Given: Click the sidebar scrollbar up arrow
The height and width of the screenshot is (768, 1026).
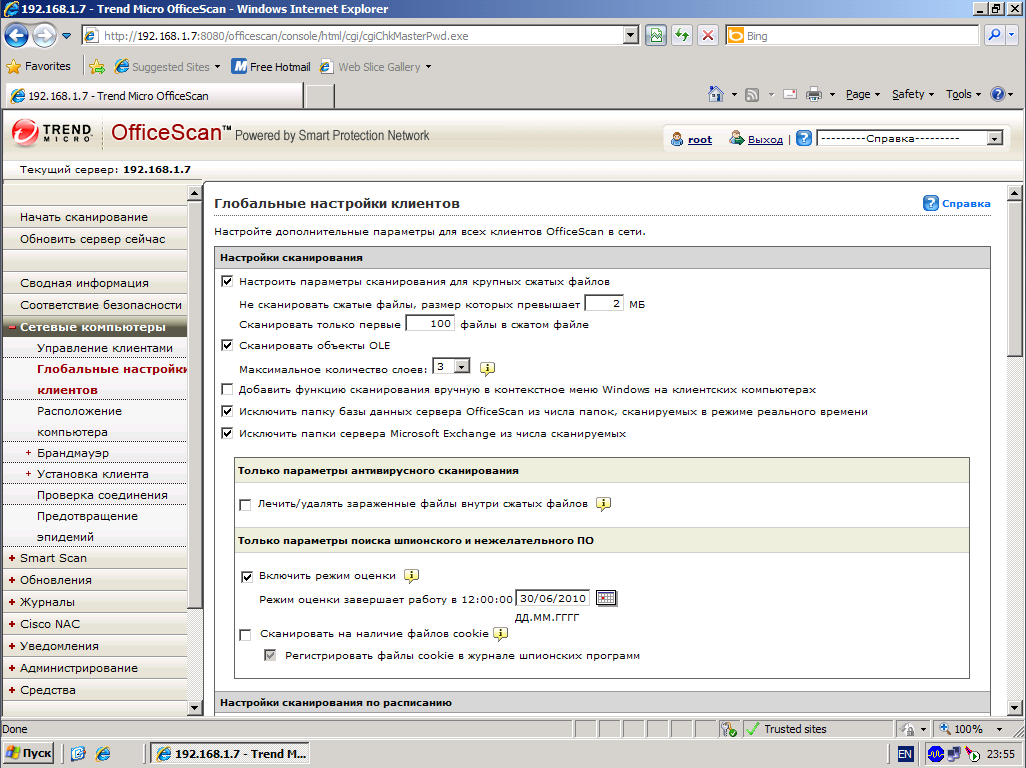Looking at the screenshot, I should pyautogui.click(x=194, y=193).
